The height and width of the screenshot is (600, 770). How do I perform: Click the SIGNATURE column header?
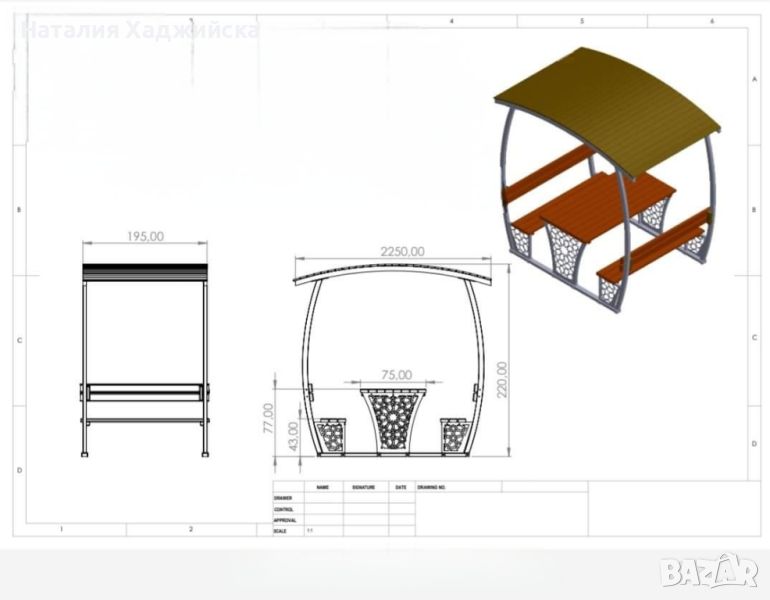tap(364, 487)
